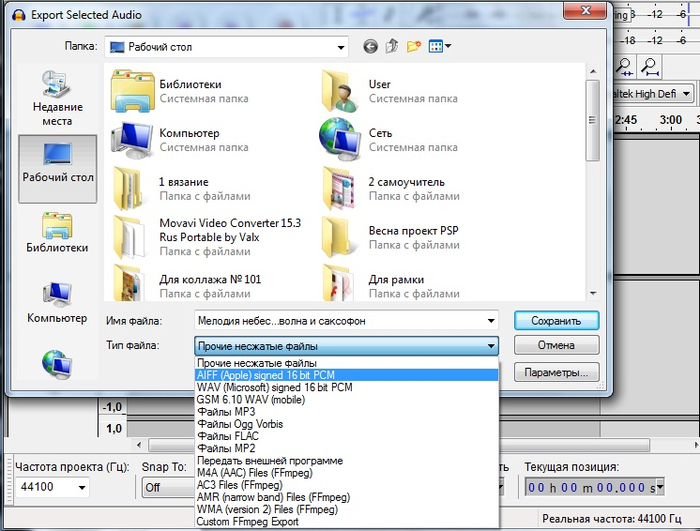Click the Audacity horizontal track scrollbar thumb
700x531 pixels.
click(x=399, y=445)
